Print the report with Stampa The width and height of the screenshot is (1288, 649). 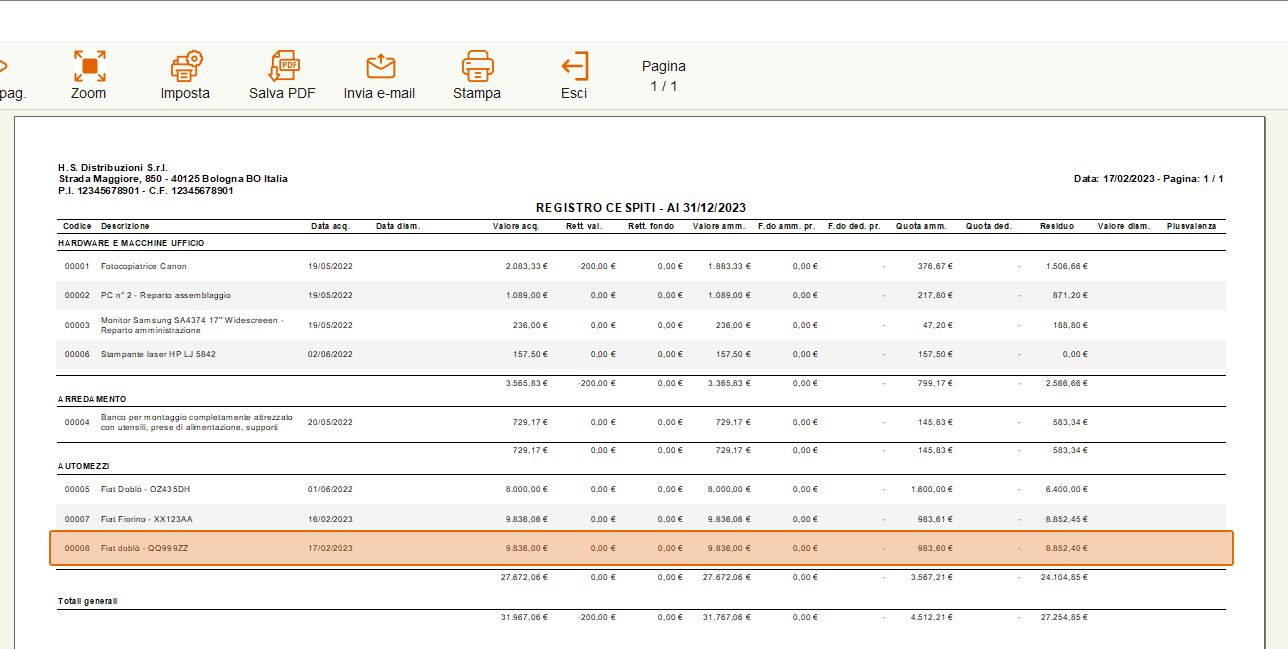477,76
